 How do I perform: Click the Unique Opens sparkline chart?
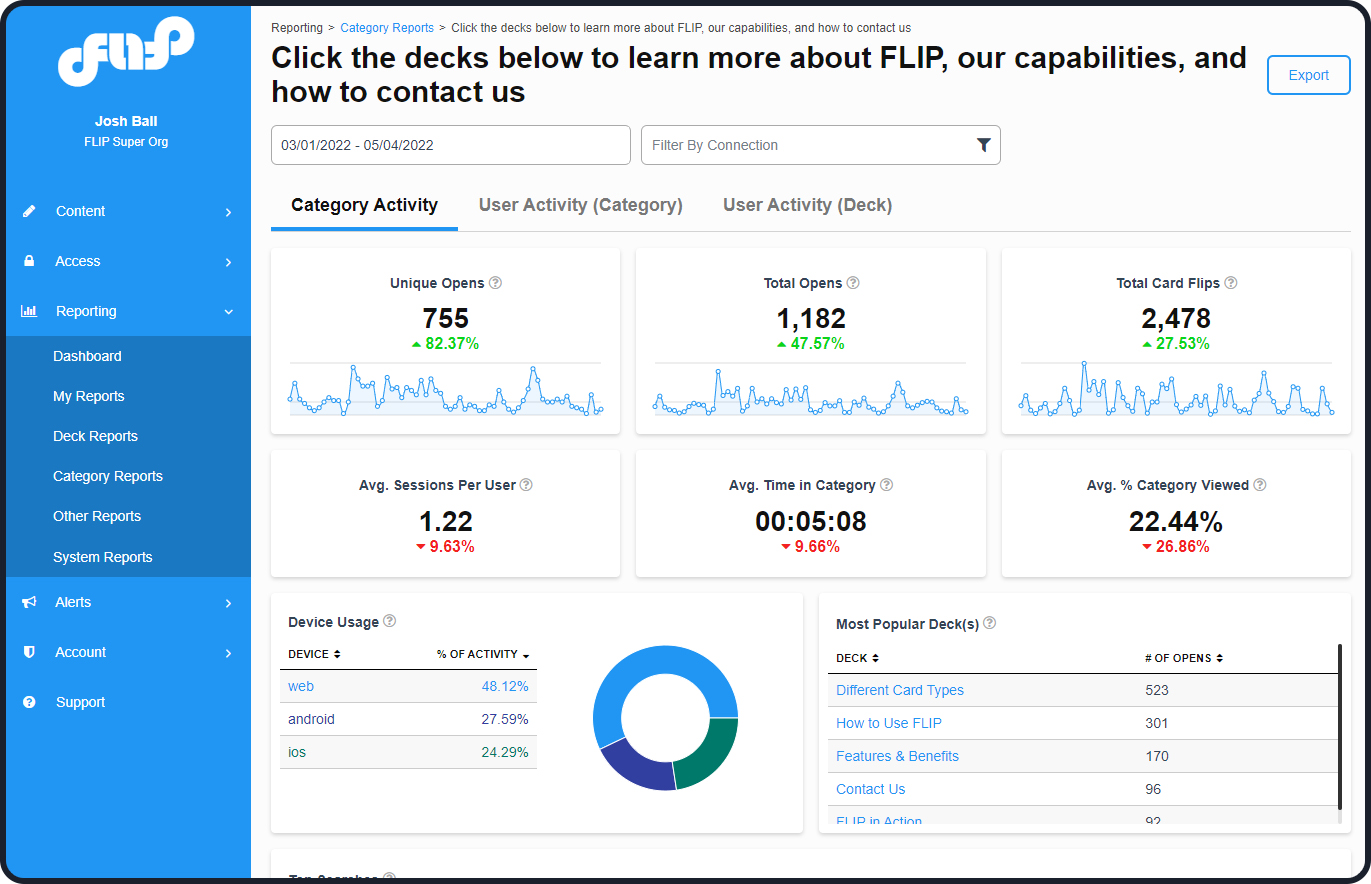(x=445, y=391)
